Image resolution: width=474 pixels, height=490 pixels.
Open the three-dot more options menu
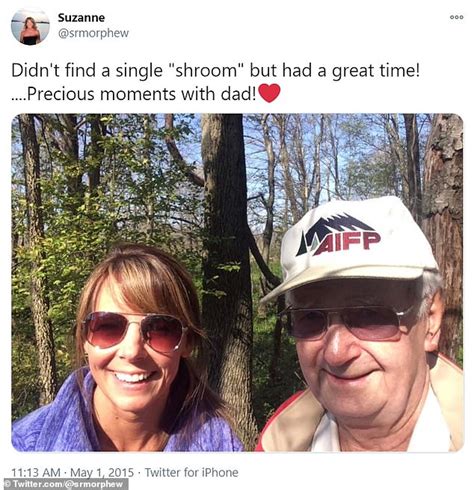click(x=456, y=17)
